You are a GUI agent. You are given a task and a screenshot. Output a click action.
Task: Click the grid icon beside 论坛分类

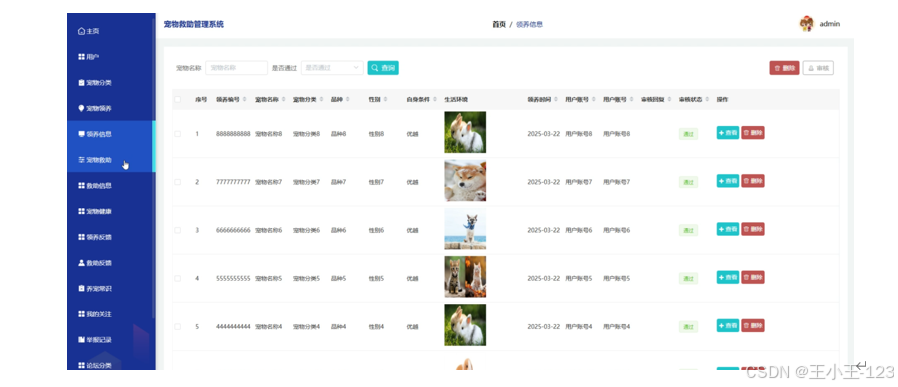click(81, 365)
